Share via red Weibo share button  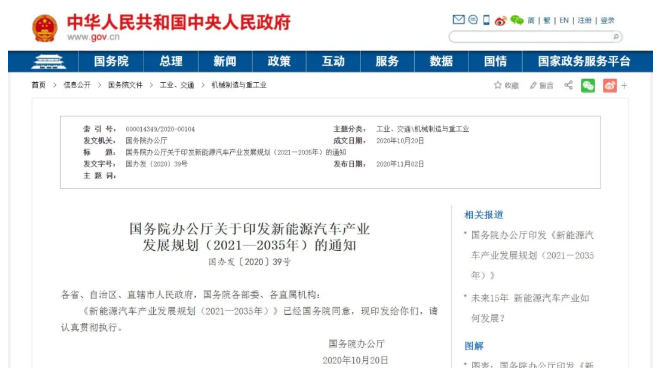(610, 85)
